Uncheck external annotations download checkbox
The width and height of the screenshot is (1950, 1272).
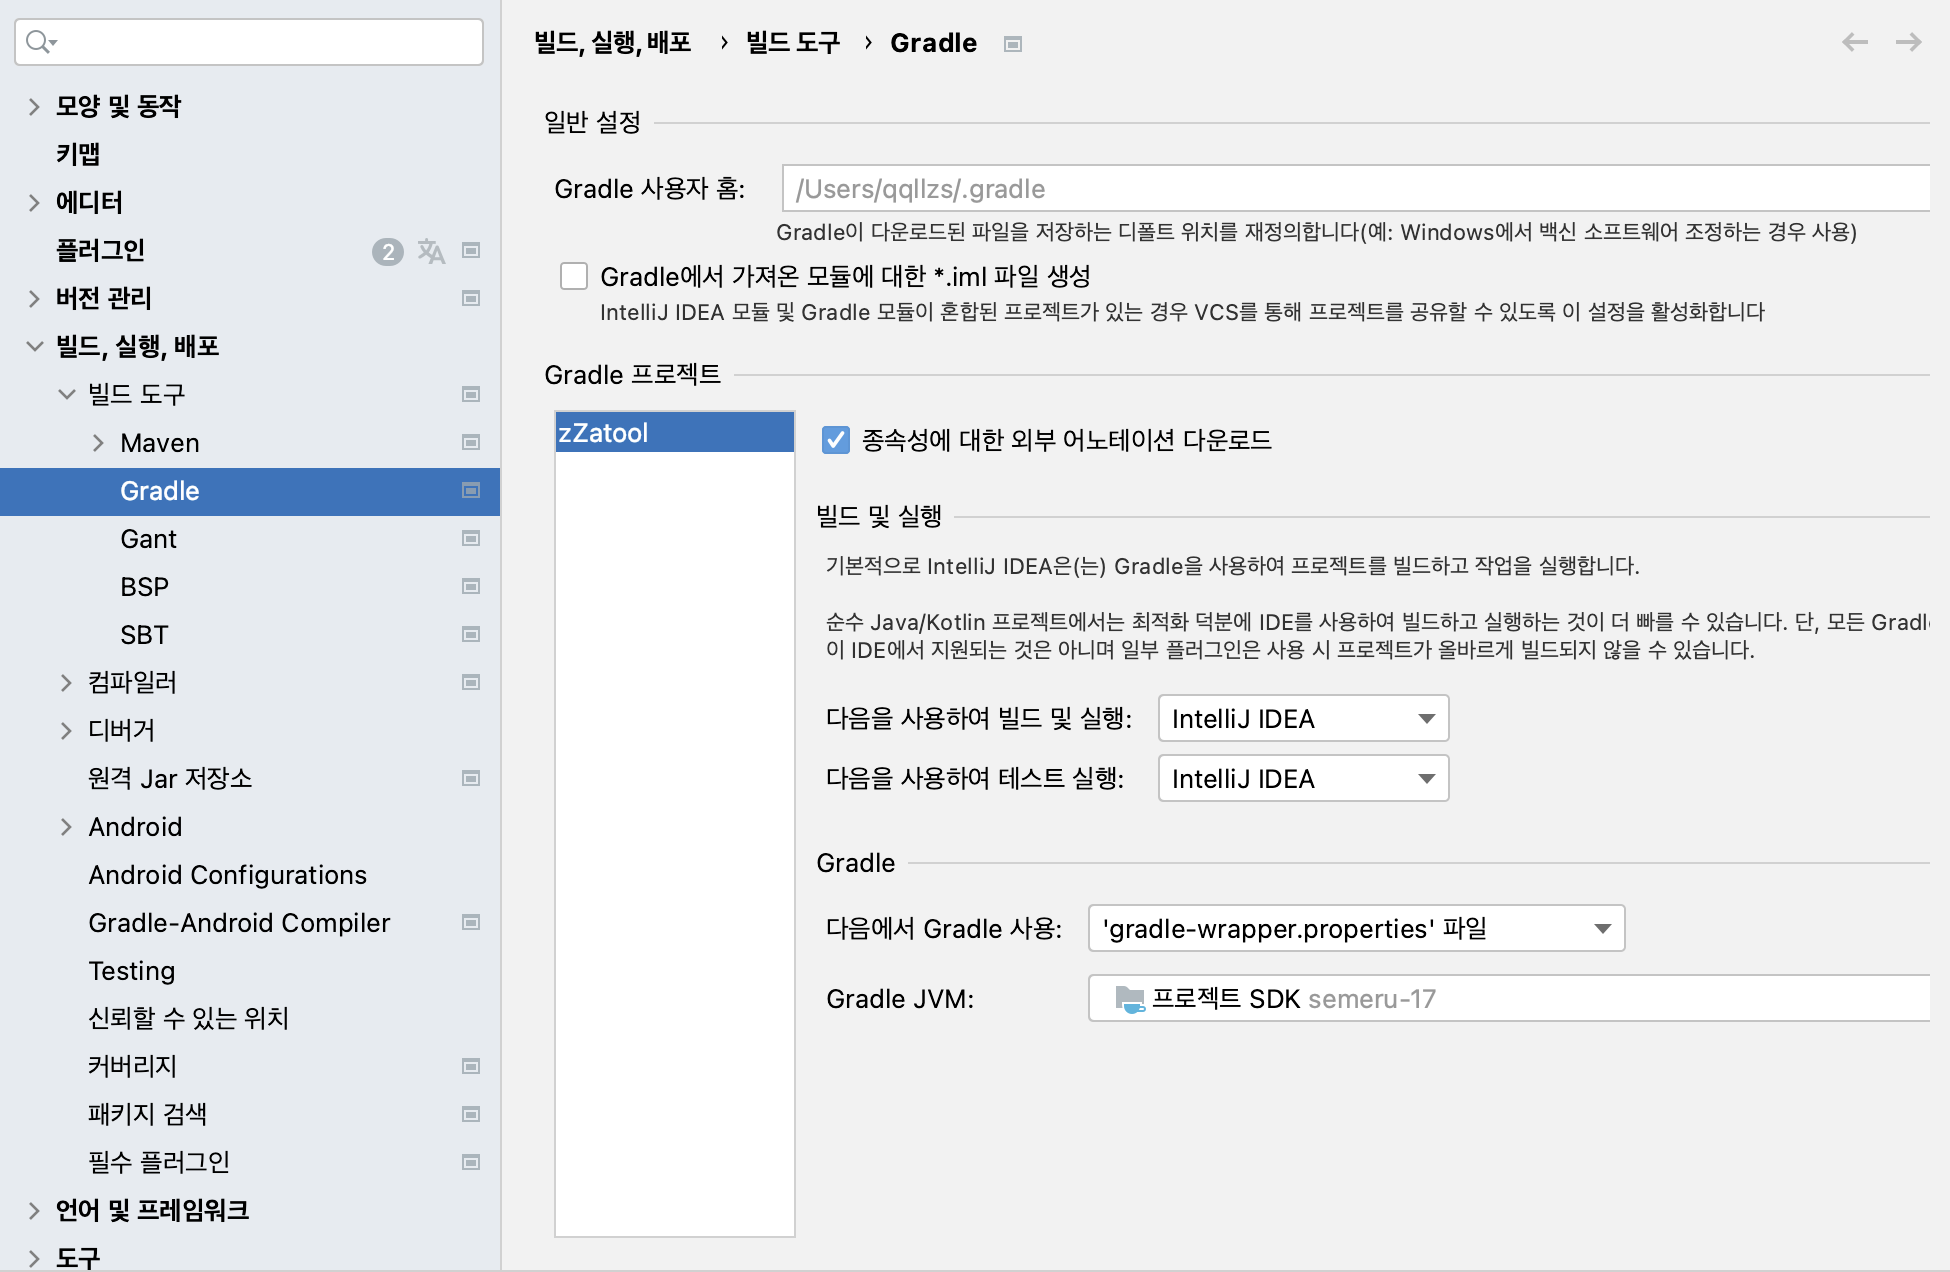835,440
